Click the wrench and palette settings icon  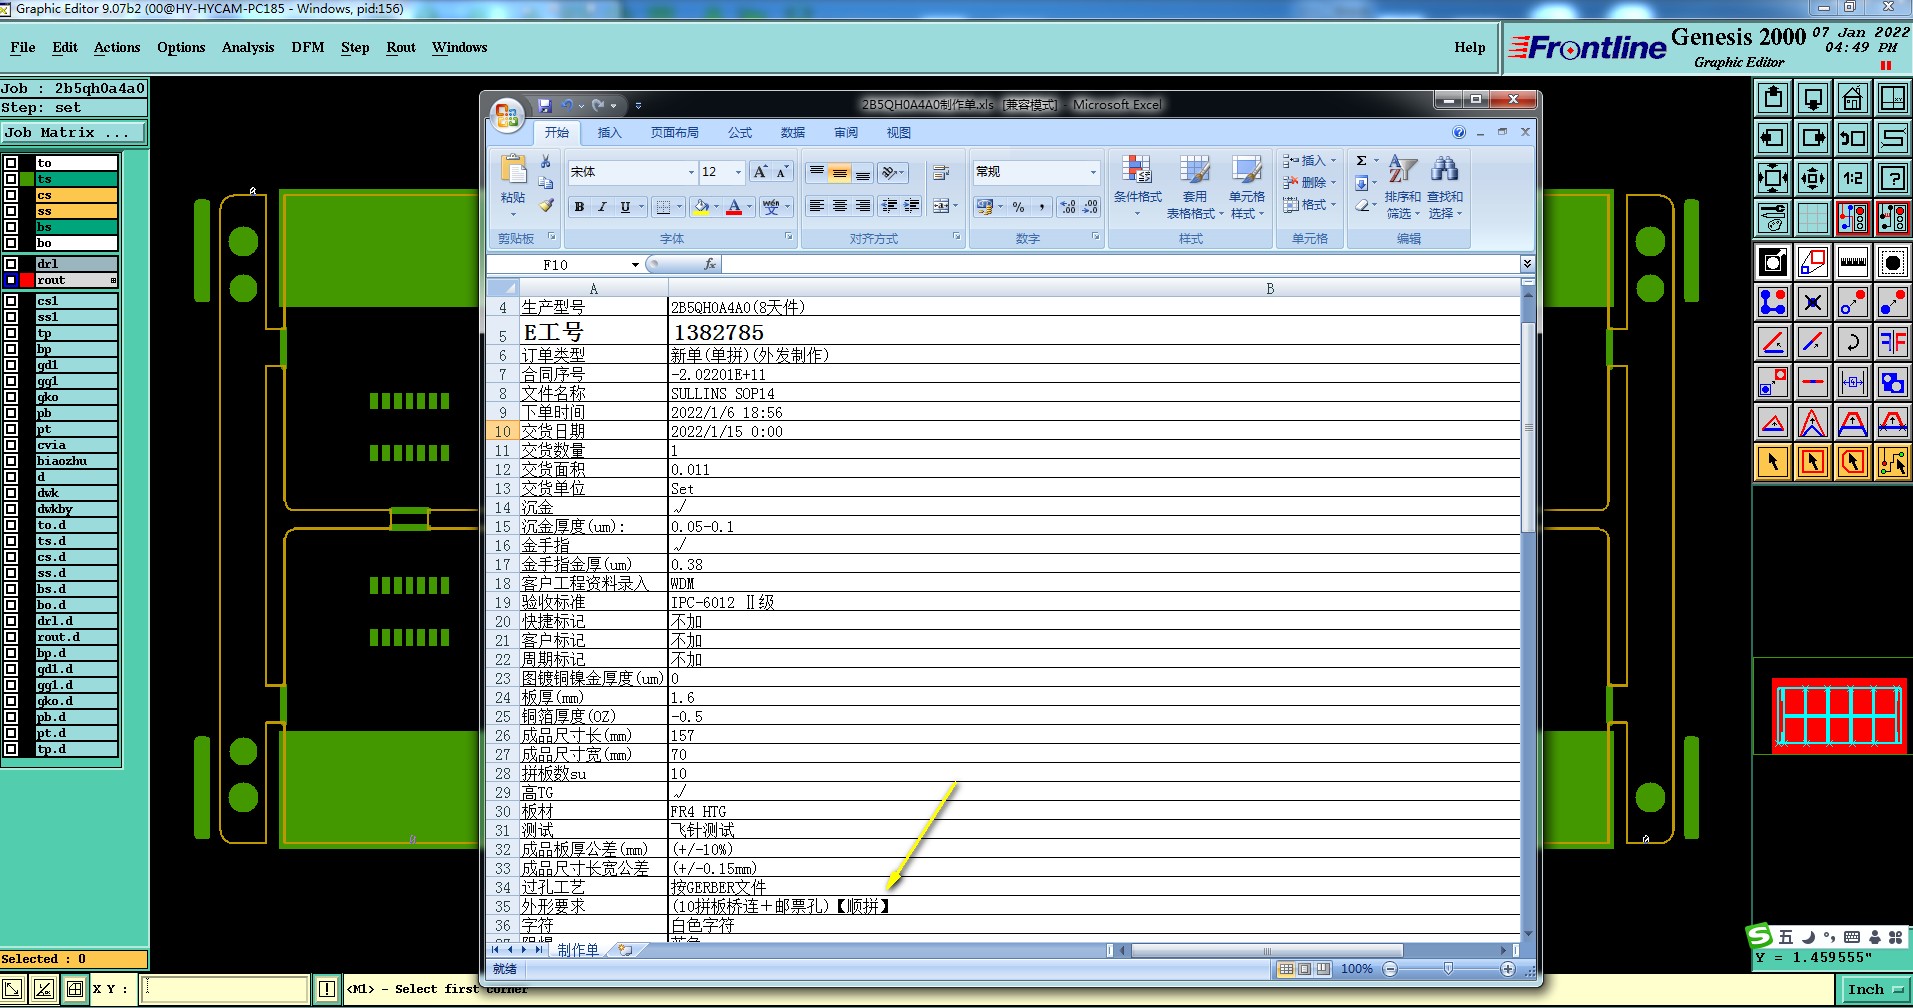pyautogui.click(x=1772, y=218)
